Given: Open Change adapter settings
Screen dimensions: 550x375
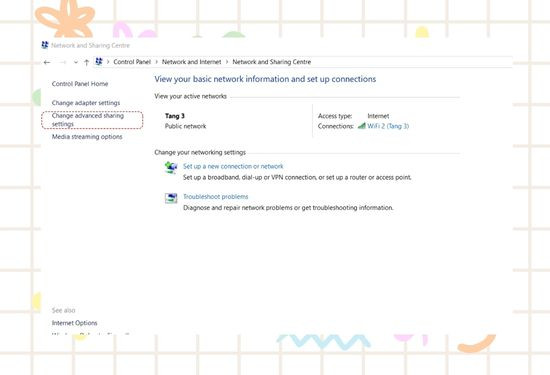Looking at the screenshot, I should (x=86, y=103).
